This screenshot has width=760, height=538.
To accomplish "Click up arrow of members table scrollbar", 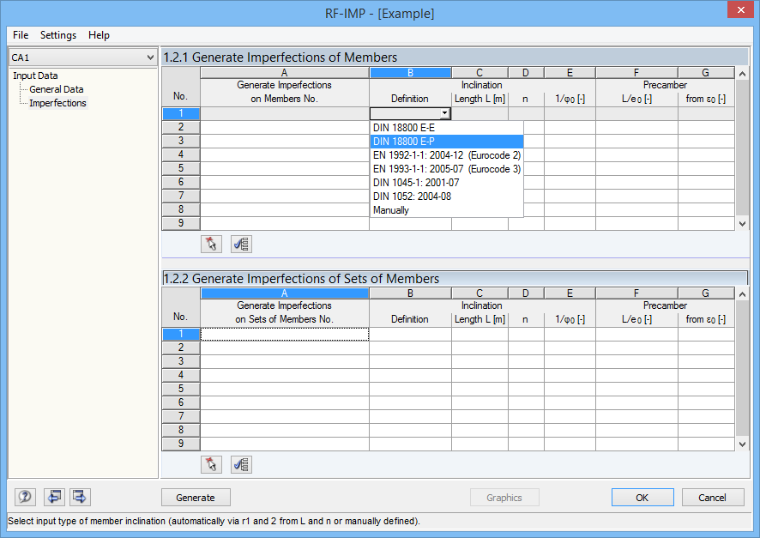I will point(742,74).
